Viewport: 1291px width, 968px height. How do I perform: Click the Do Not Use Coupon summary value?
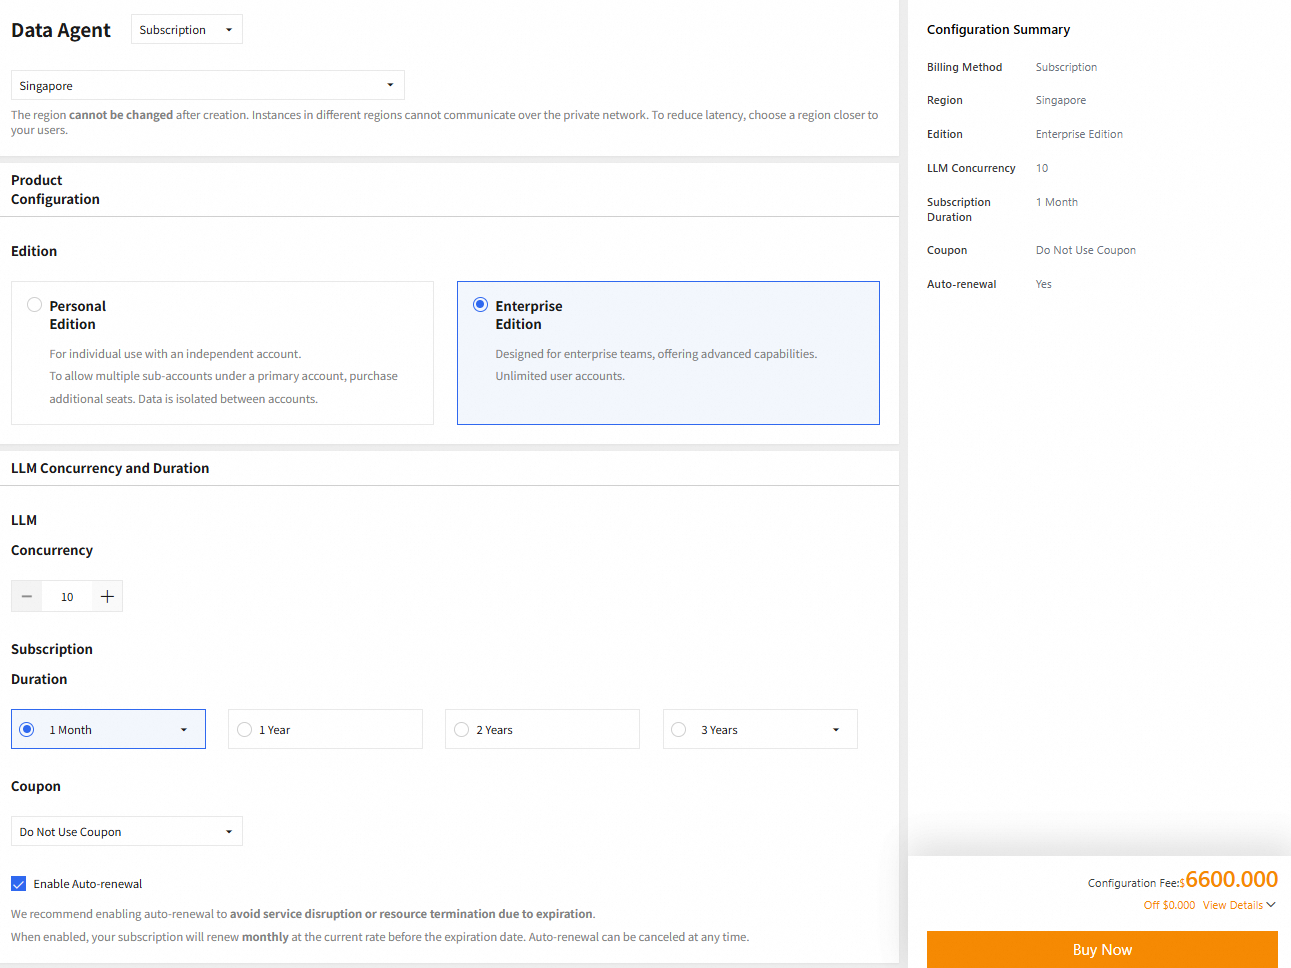coord(1086,250)
